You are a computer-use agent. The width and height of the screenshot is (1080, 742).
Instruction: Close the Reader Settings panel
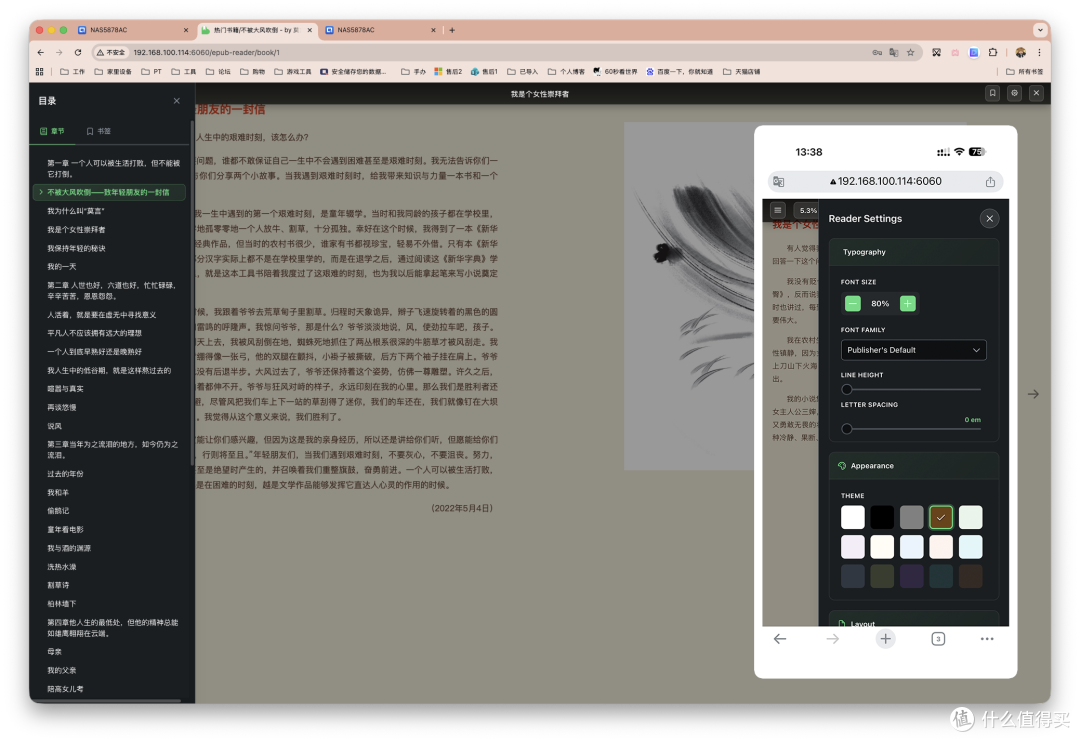point(989,218)
